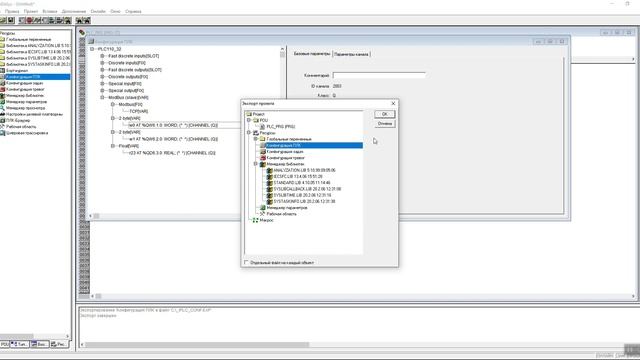The image size is (640, 360).
Task: Enable the separate file per object checkbox
Action: [x=246, y=262]
